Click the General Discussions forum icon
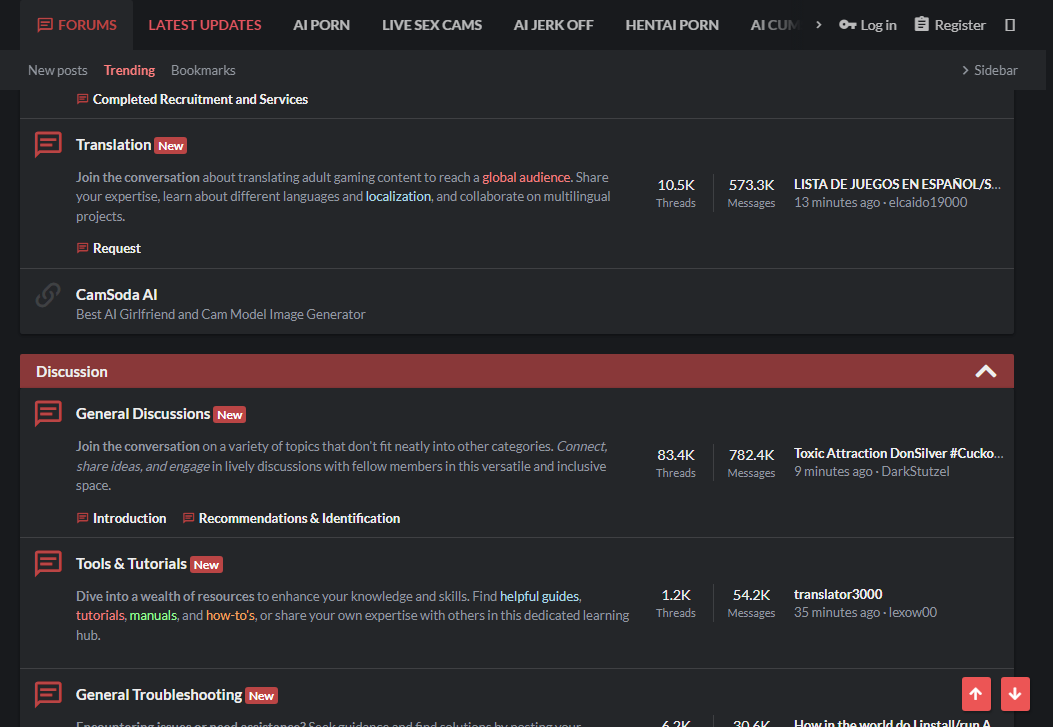This screenshot has width=1053, height=727. [48, 414]
